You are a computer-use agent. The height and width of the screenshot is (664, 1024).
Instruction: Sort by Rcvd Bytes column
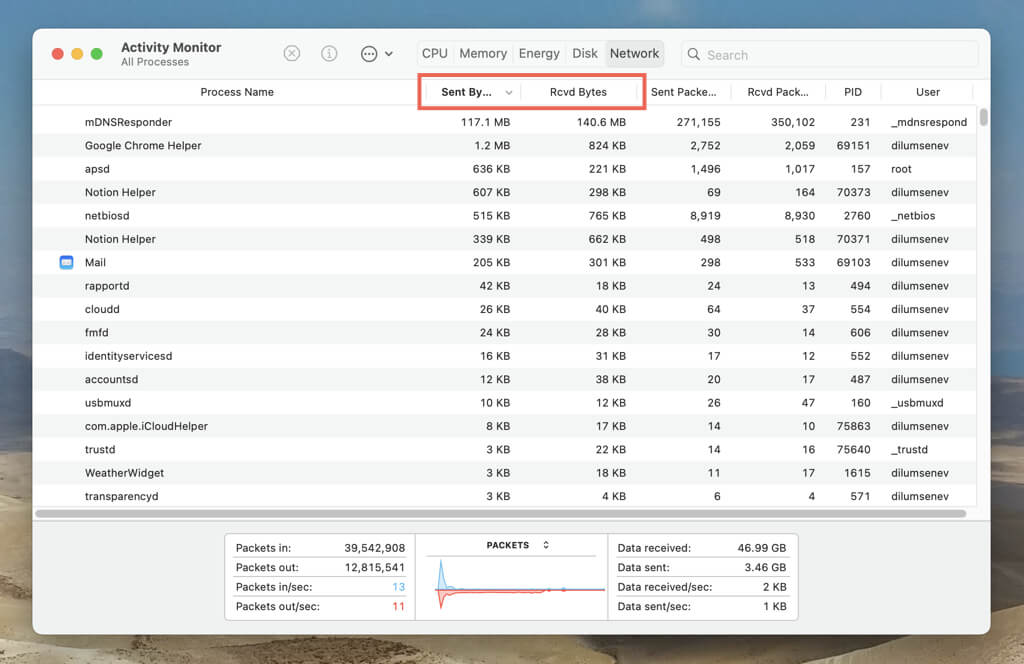click(x=578, y=92)
